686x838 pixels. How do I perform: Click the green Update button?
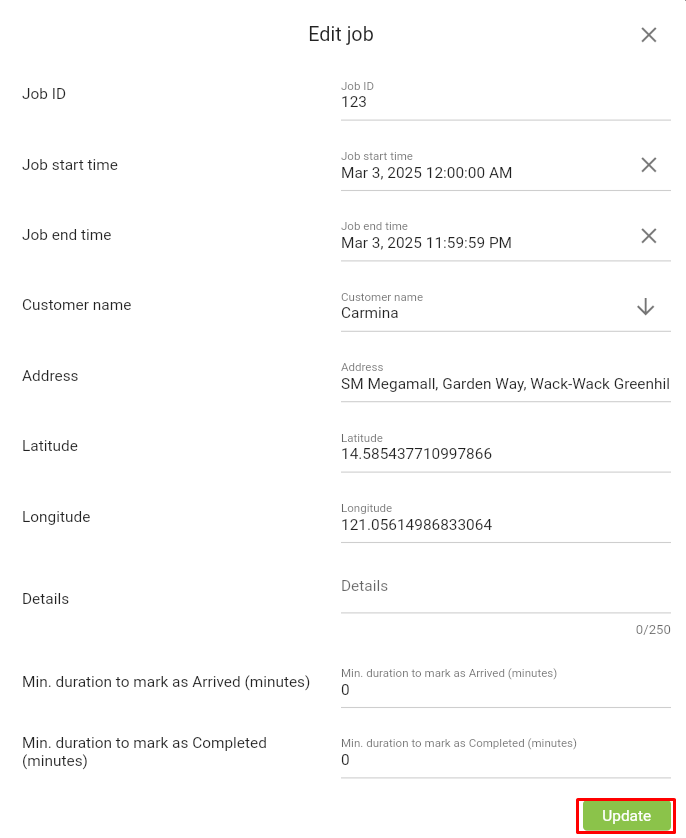point(626,816)
